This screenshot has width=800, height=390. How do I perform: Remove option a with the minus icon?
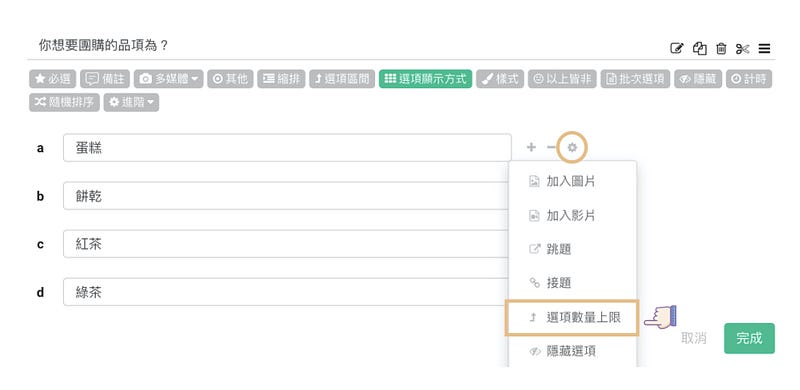click(x=551, y=148)
